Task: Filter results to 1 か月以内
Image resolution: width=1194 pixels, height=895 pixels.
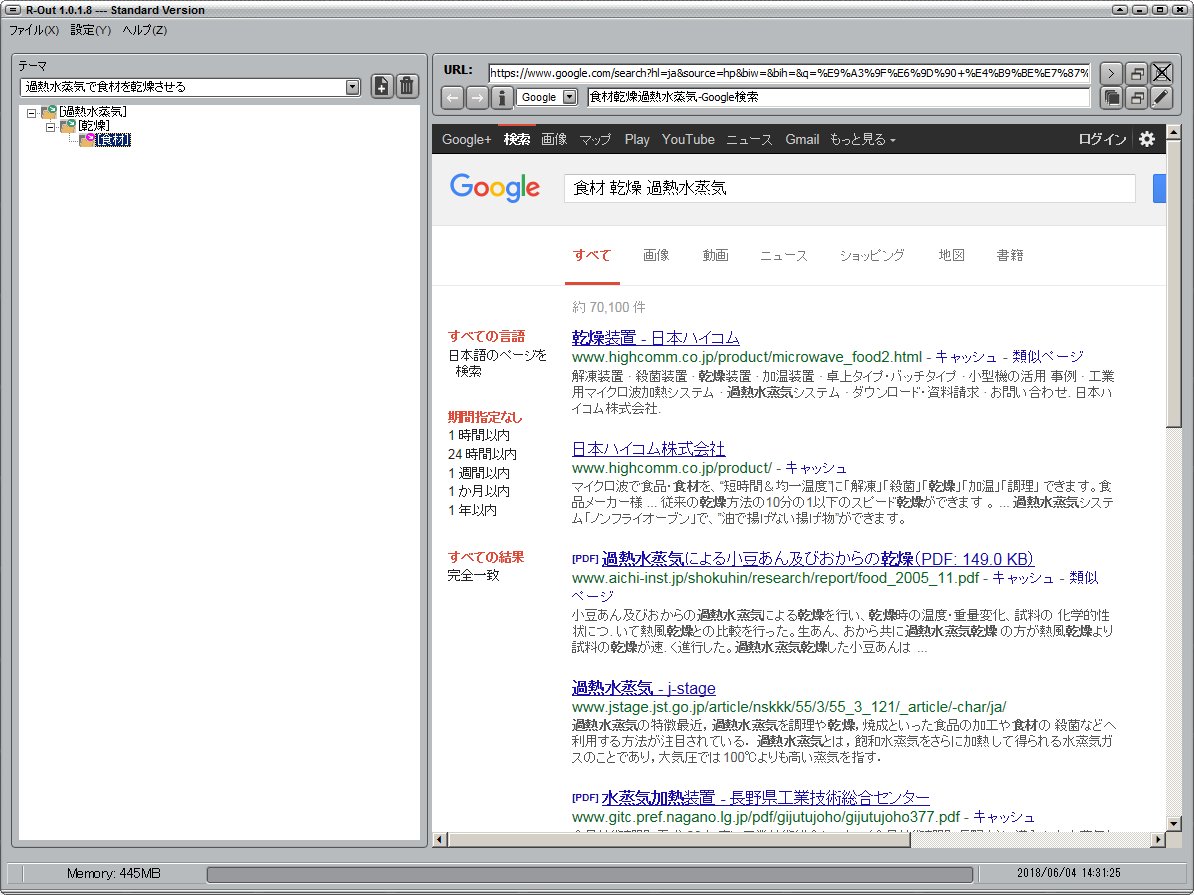Action: pos(478,491)
